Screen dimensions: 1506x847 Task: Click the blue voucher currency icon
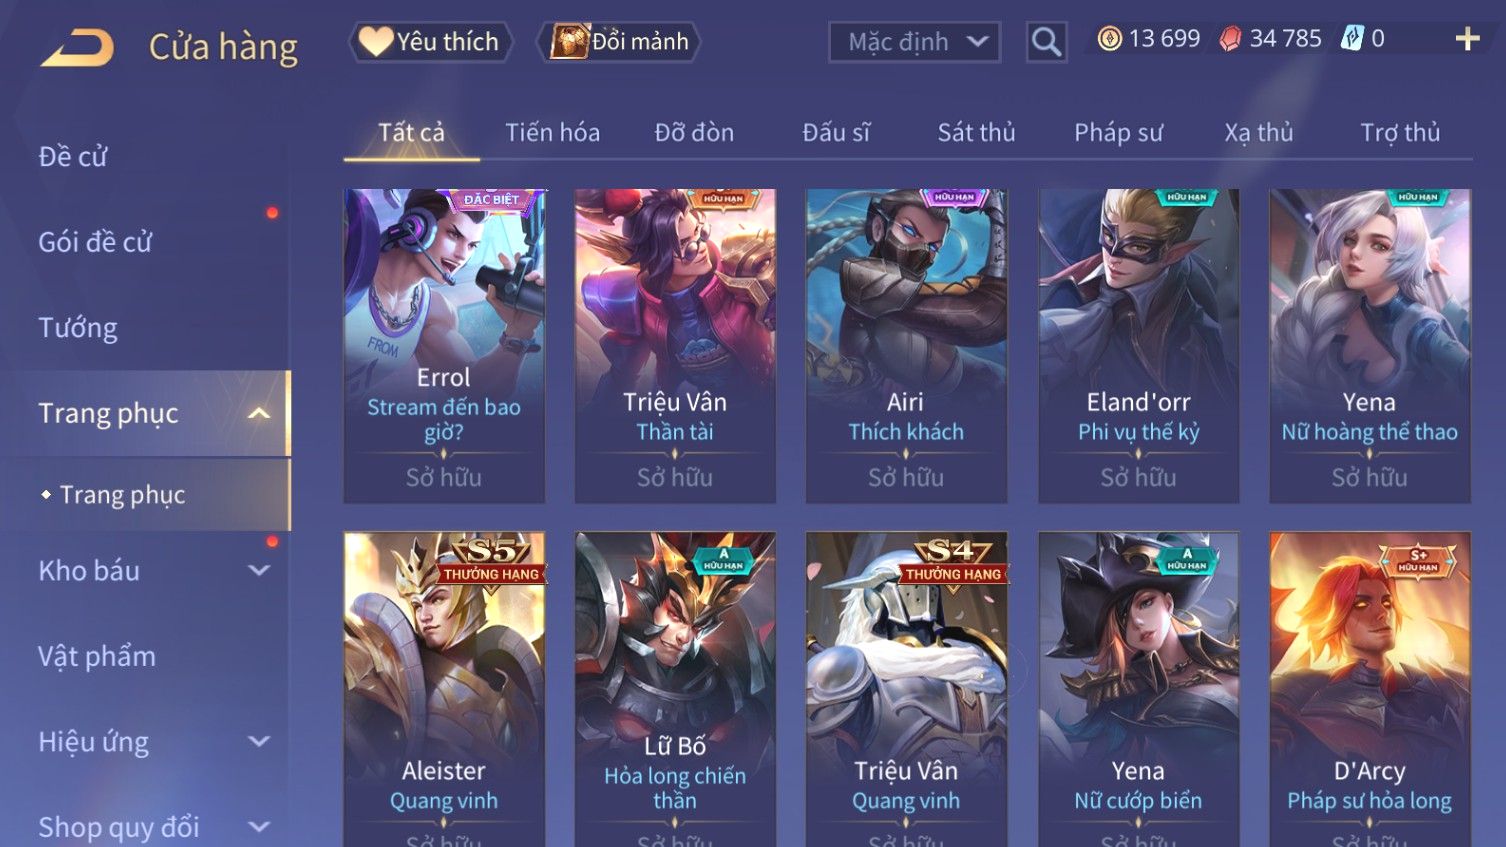pyautogui.click(x=1352, y=39)
